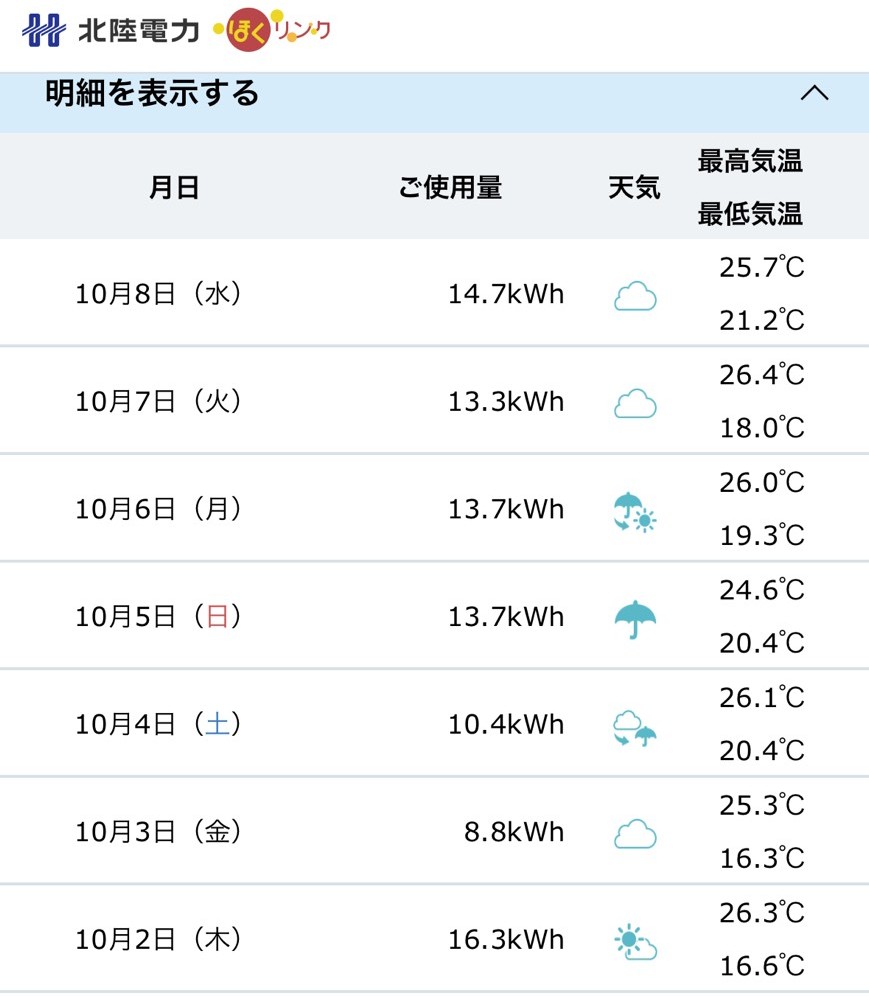Click the 明細を表示する section header text
The height and width of the screenshot is (997, 869).
(152, 94)
